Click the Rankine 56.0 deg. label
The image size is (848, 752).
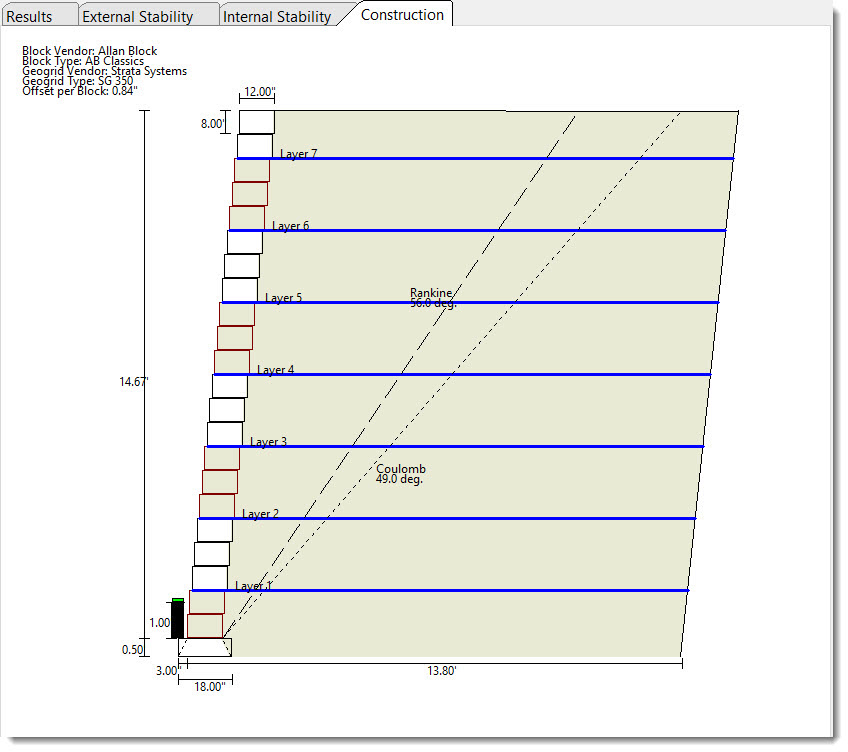tap(432, 298)
